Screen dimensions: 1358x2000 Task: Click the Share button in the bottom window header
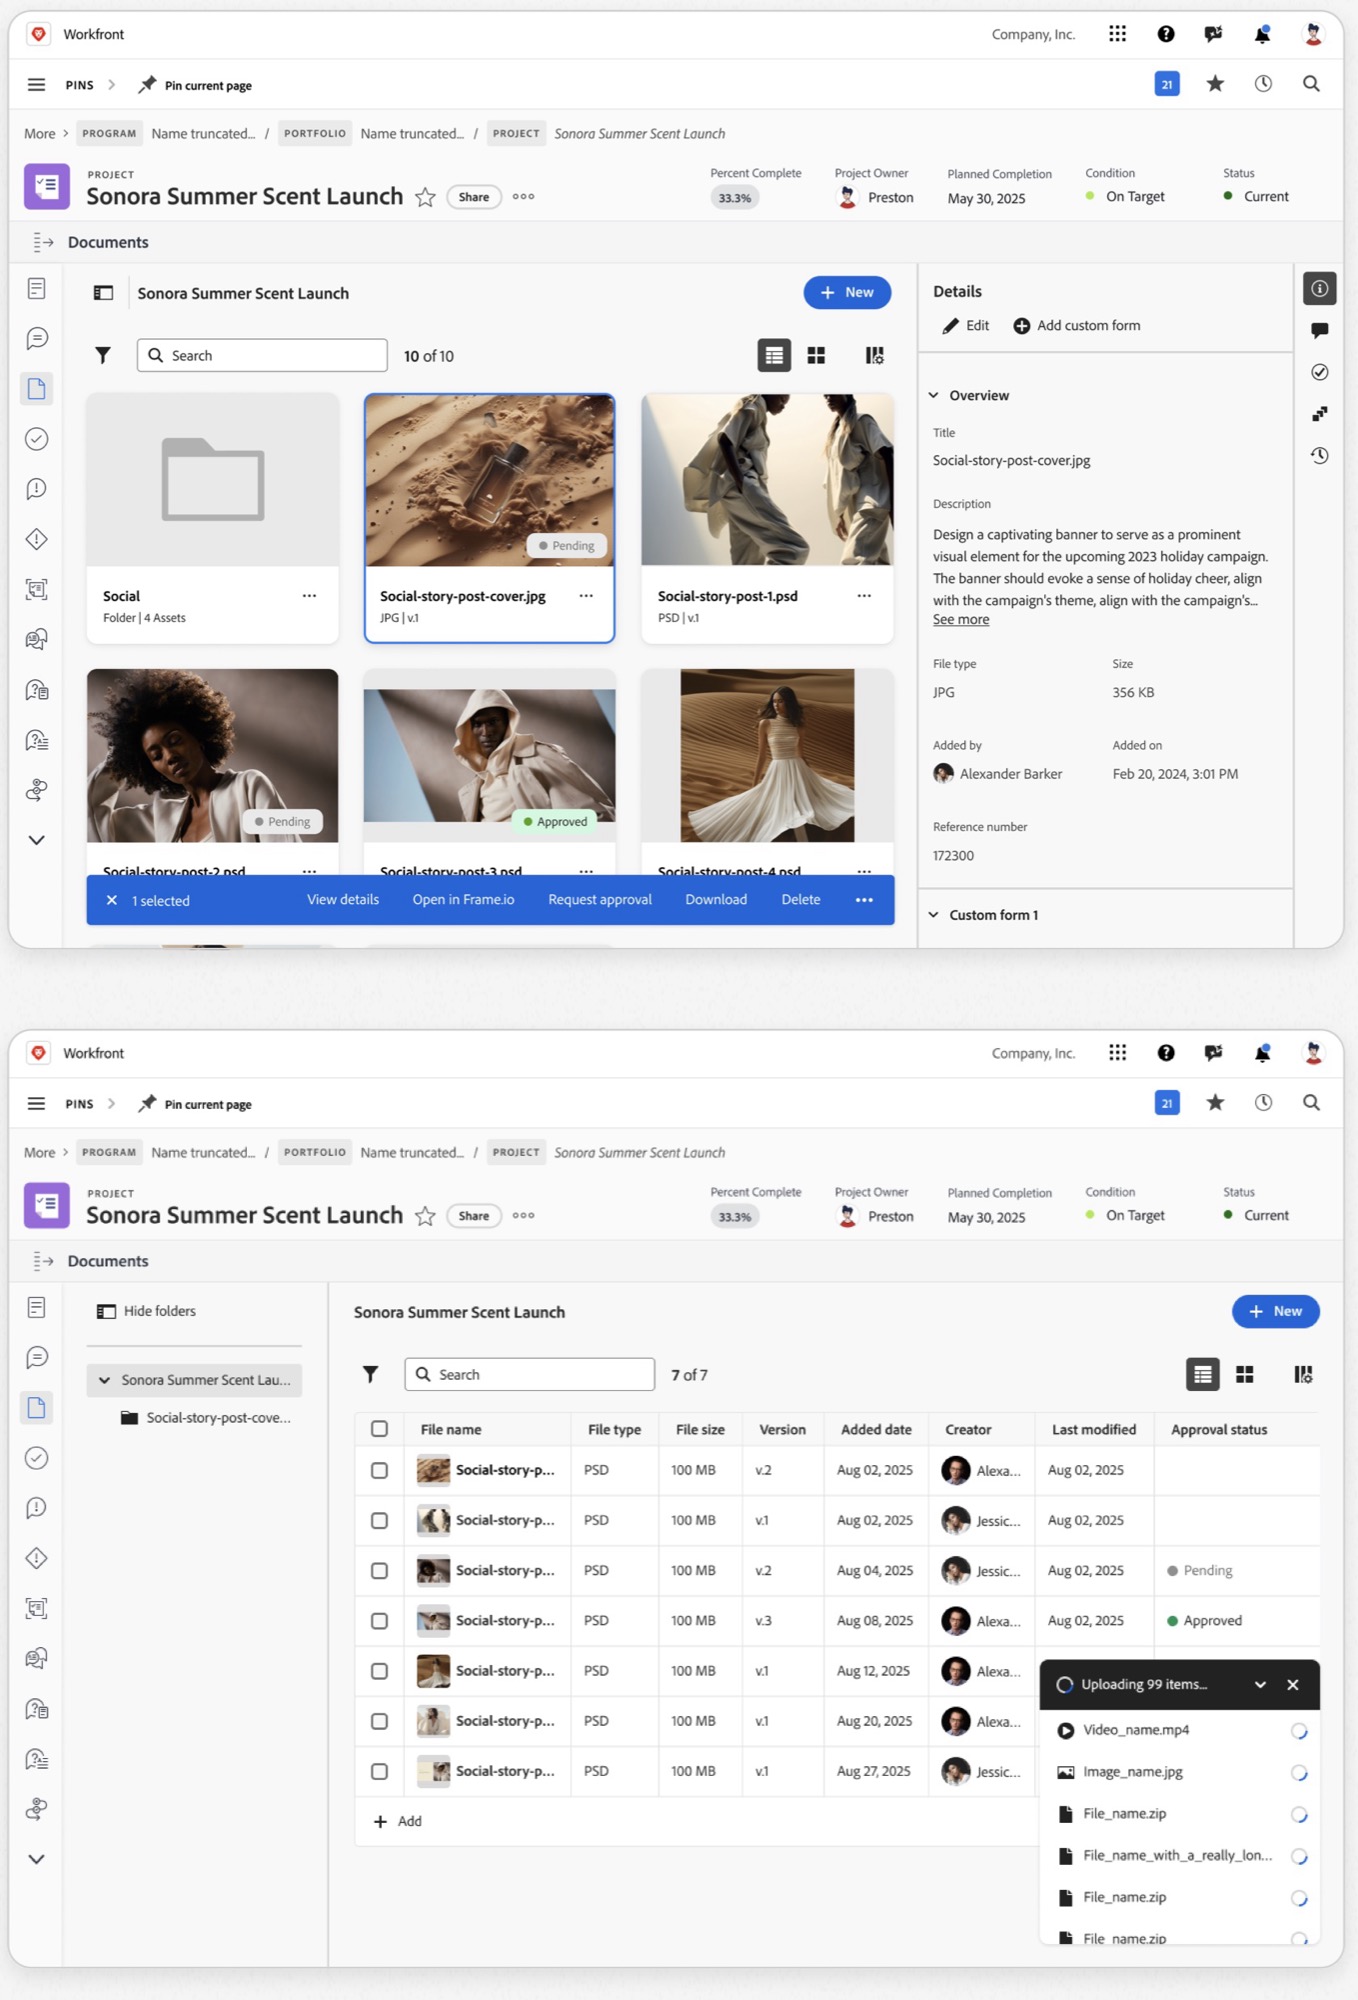474,1215
